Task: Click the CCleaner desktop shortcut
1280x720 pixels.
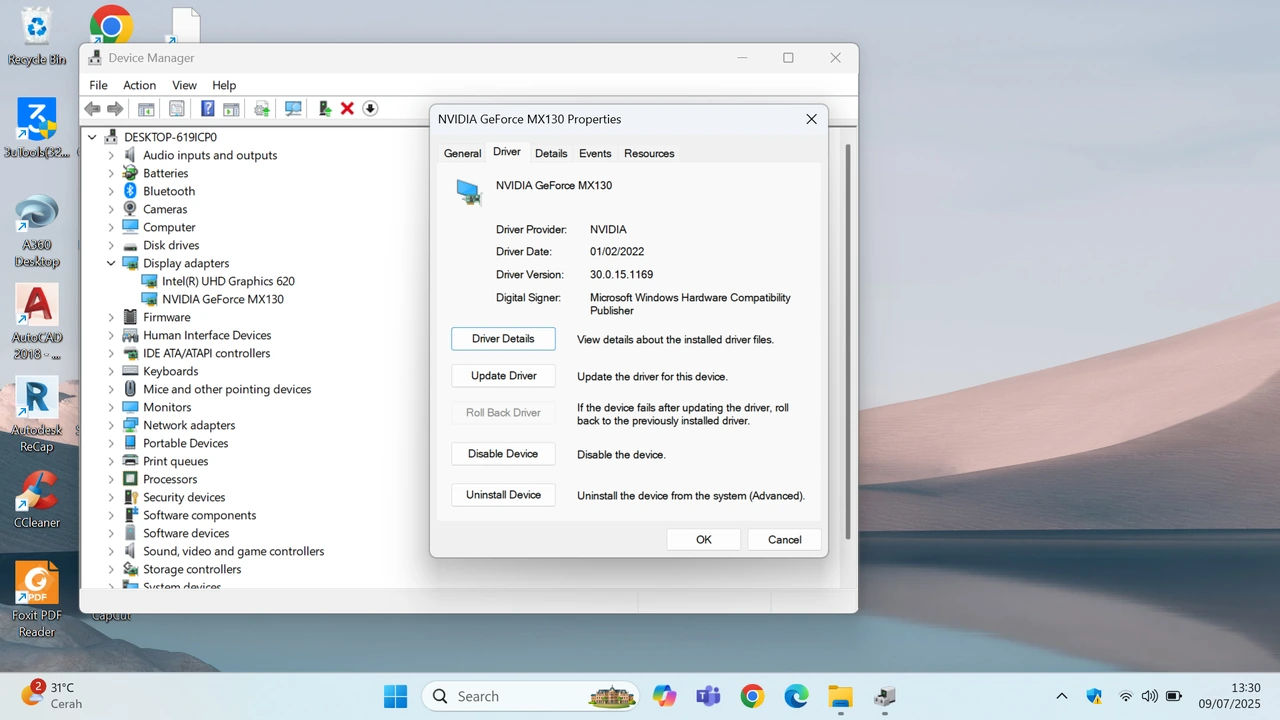Action: (x=37, y=500)
